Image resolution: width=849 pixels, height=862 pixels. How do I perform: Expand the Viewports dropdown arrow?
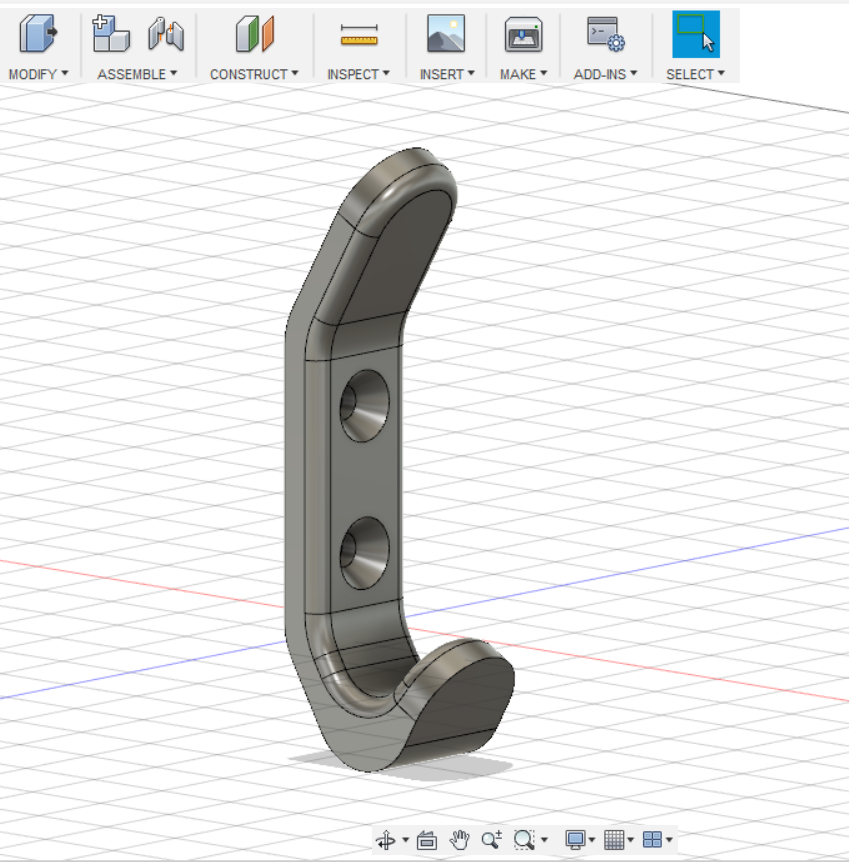pyautogui.click(x=669, y=840)
